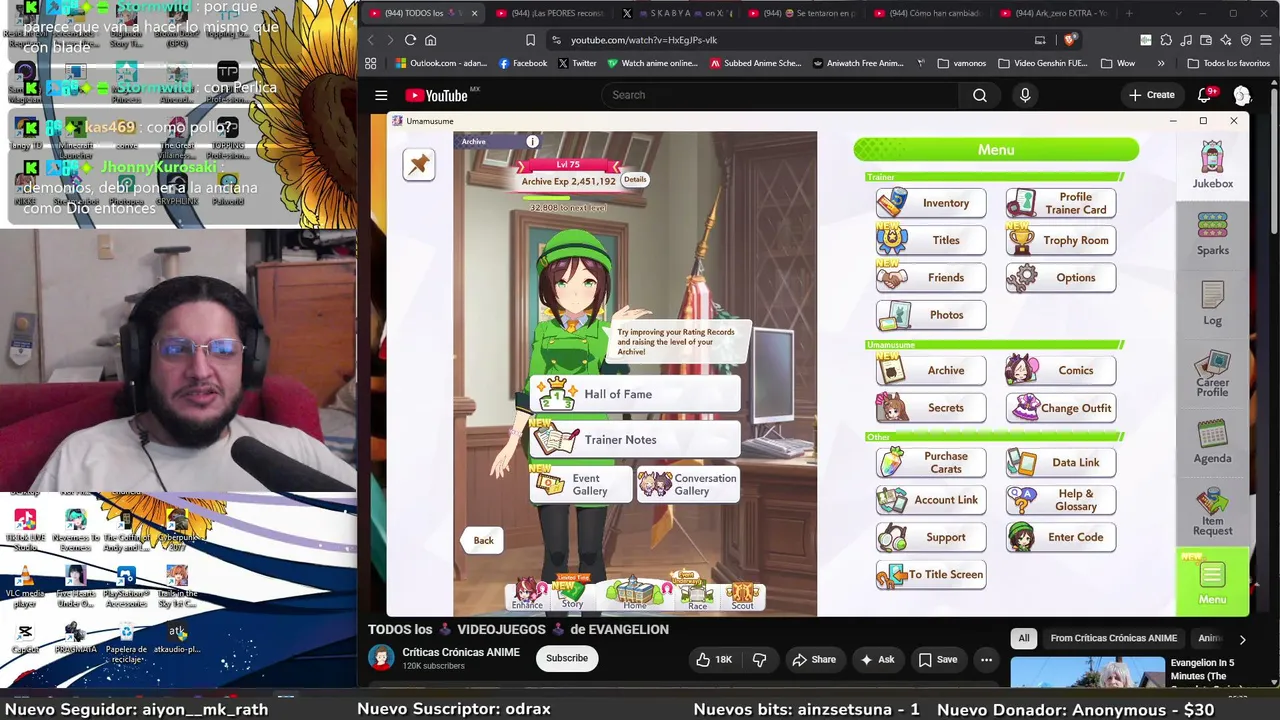Switch to the S K A B Y A X tab
Image resolution: width=1280 pixels, height=720 pixels.
coord(676,13)
